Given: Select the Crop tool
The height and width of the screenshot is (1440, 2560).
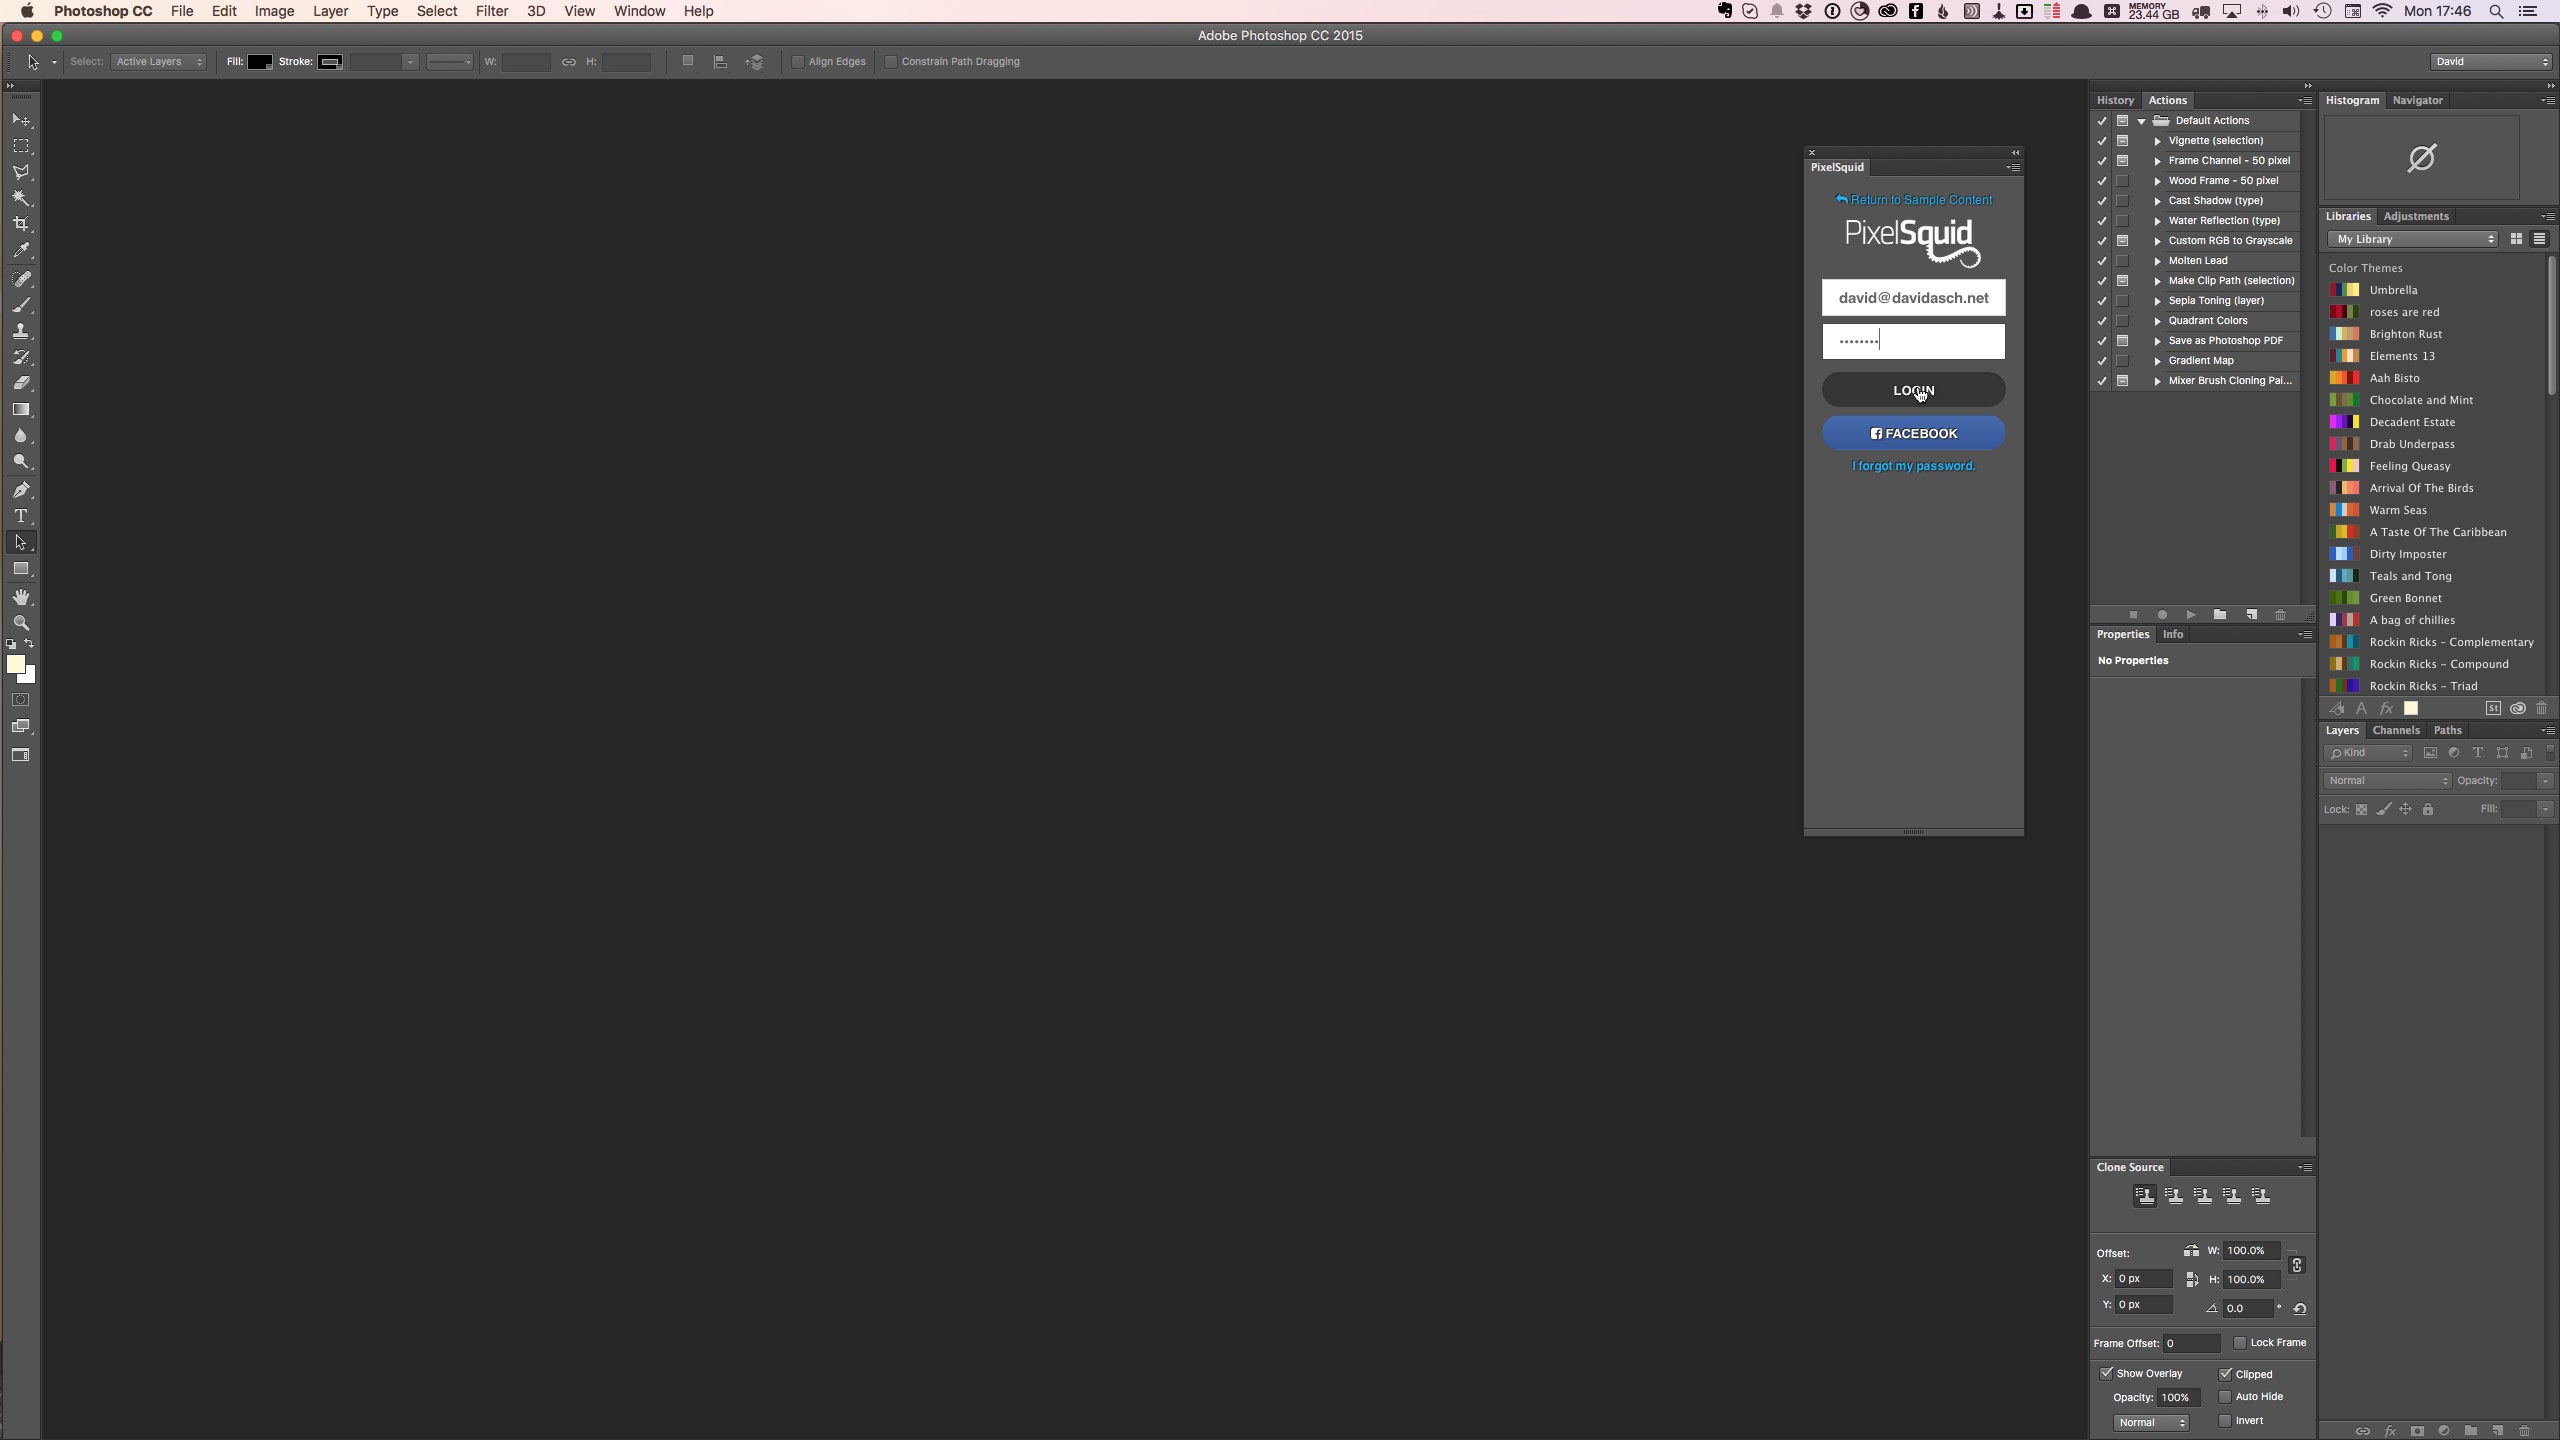Looking at the screenshot, I should tap(21, 224).
